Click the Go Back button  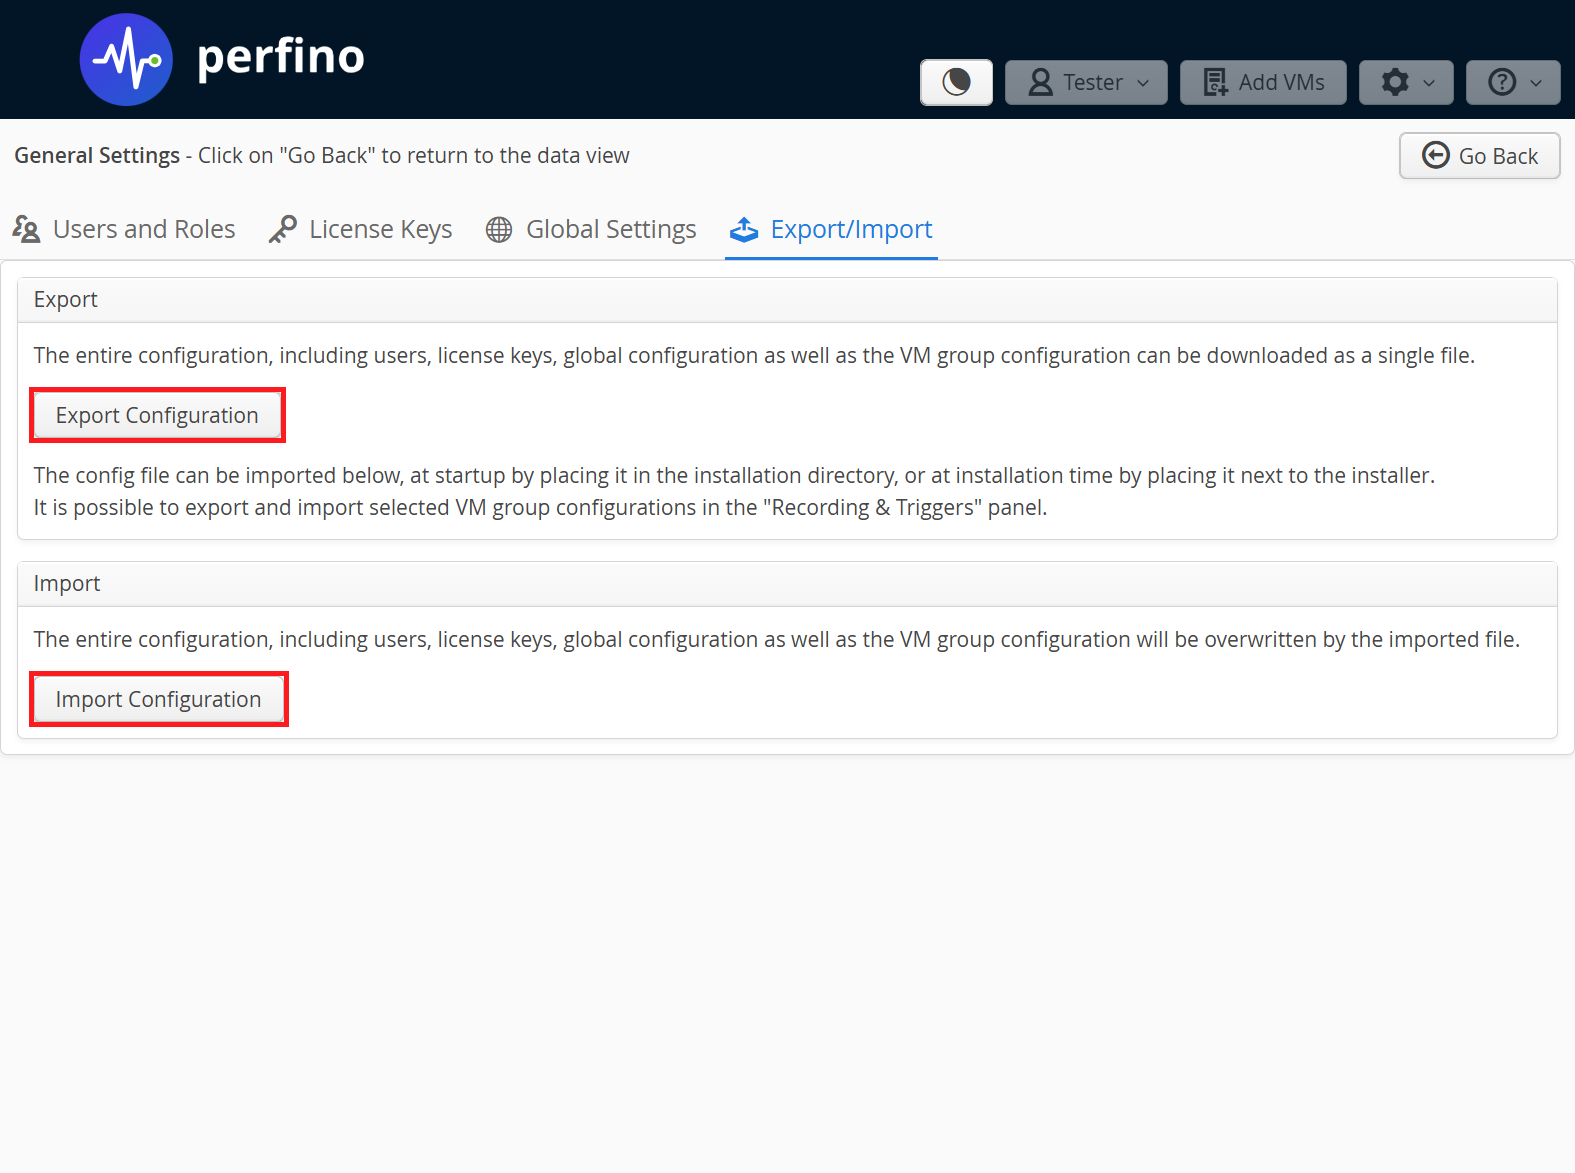[1479, 156]
